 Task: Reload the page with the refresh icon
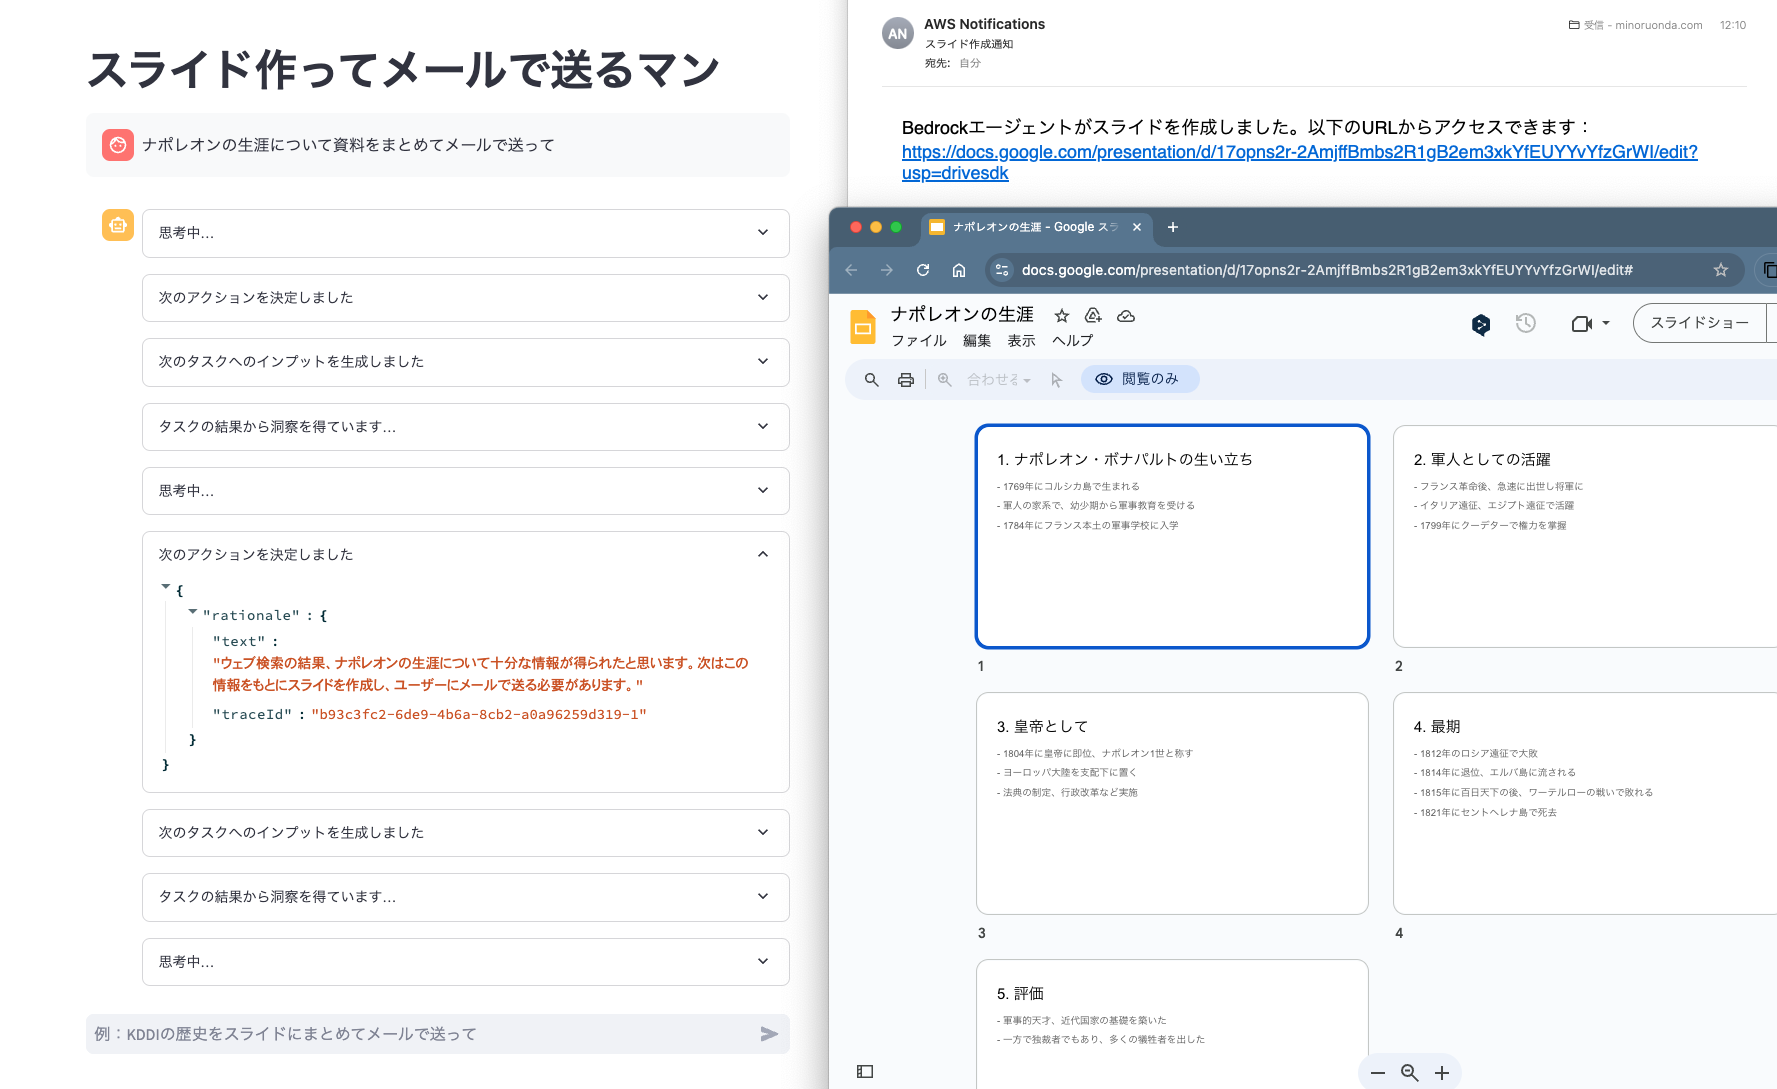(922, 270)
